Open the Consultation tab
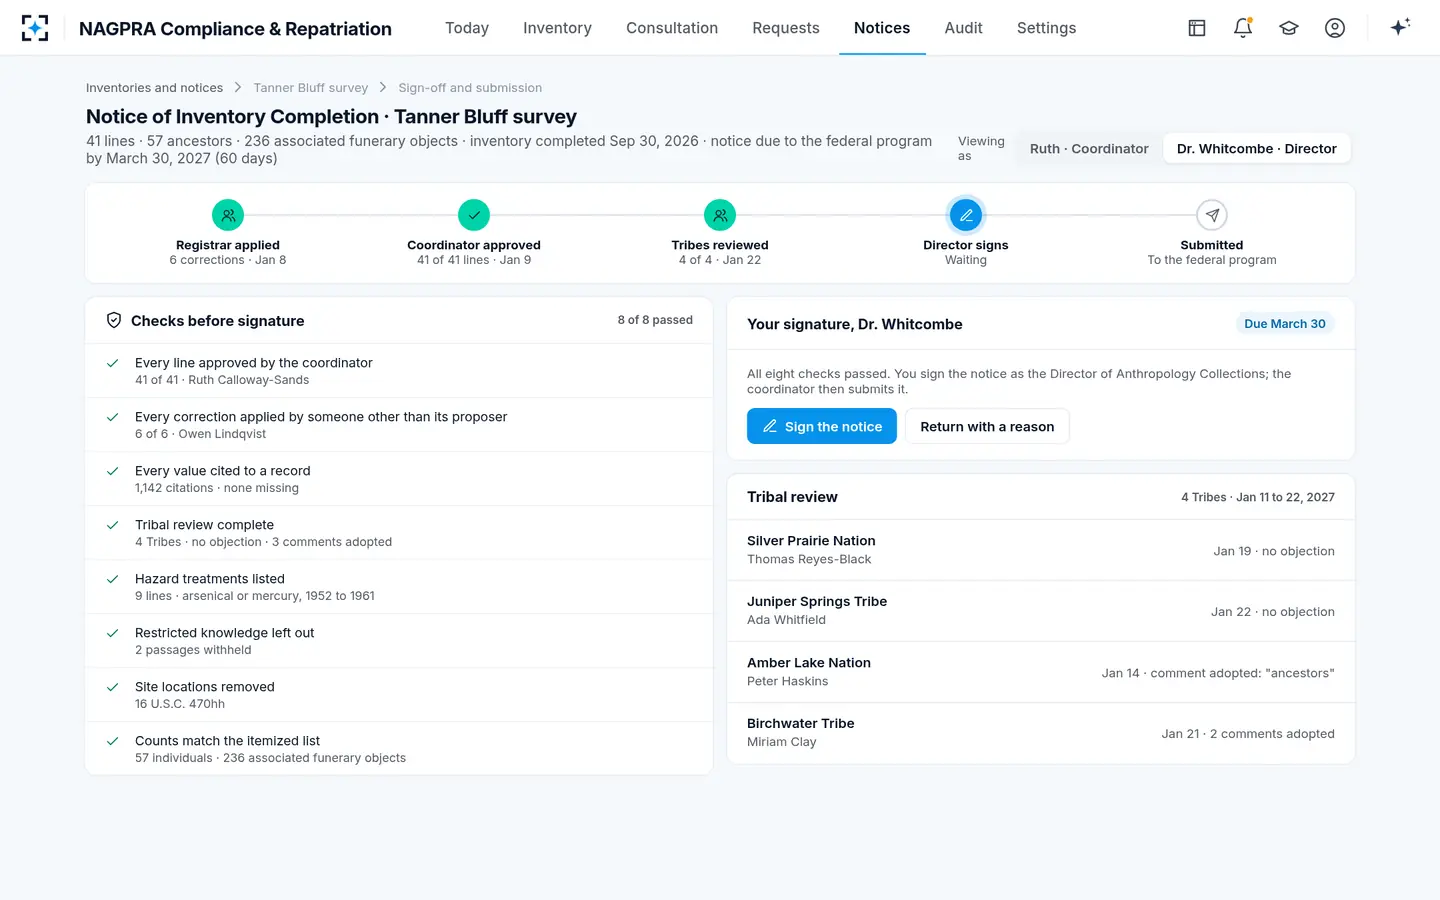This screenshot has width=1440, height=900. (x=672, y=28)
